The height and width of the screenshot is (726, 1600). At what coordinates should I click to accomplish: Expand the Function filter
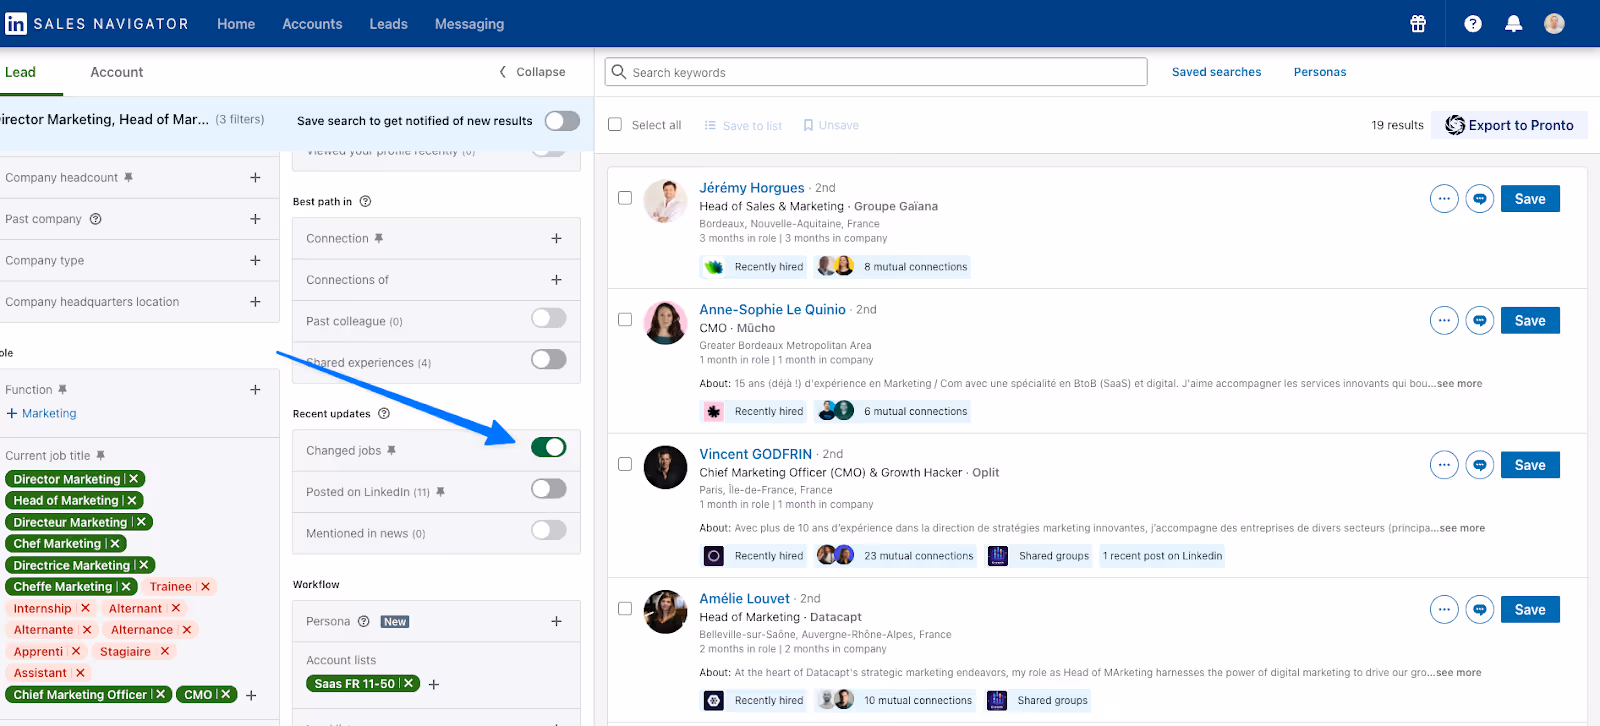pos(255,389)
